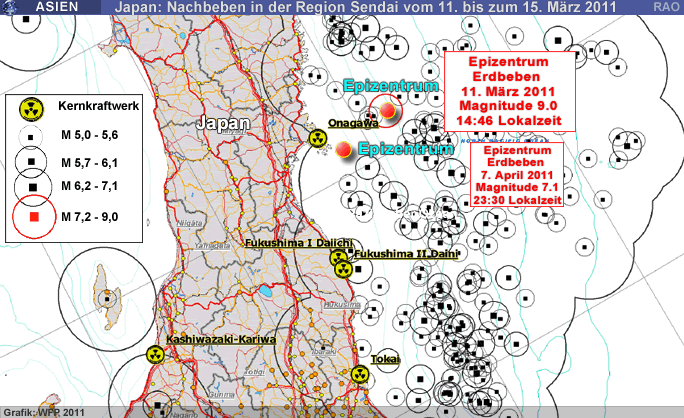Select the red M 7,2 - 9,0 legend circle
Viewport: 684px width, 418px height.
click(33, 216)
